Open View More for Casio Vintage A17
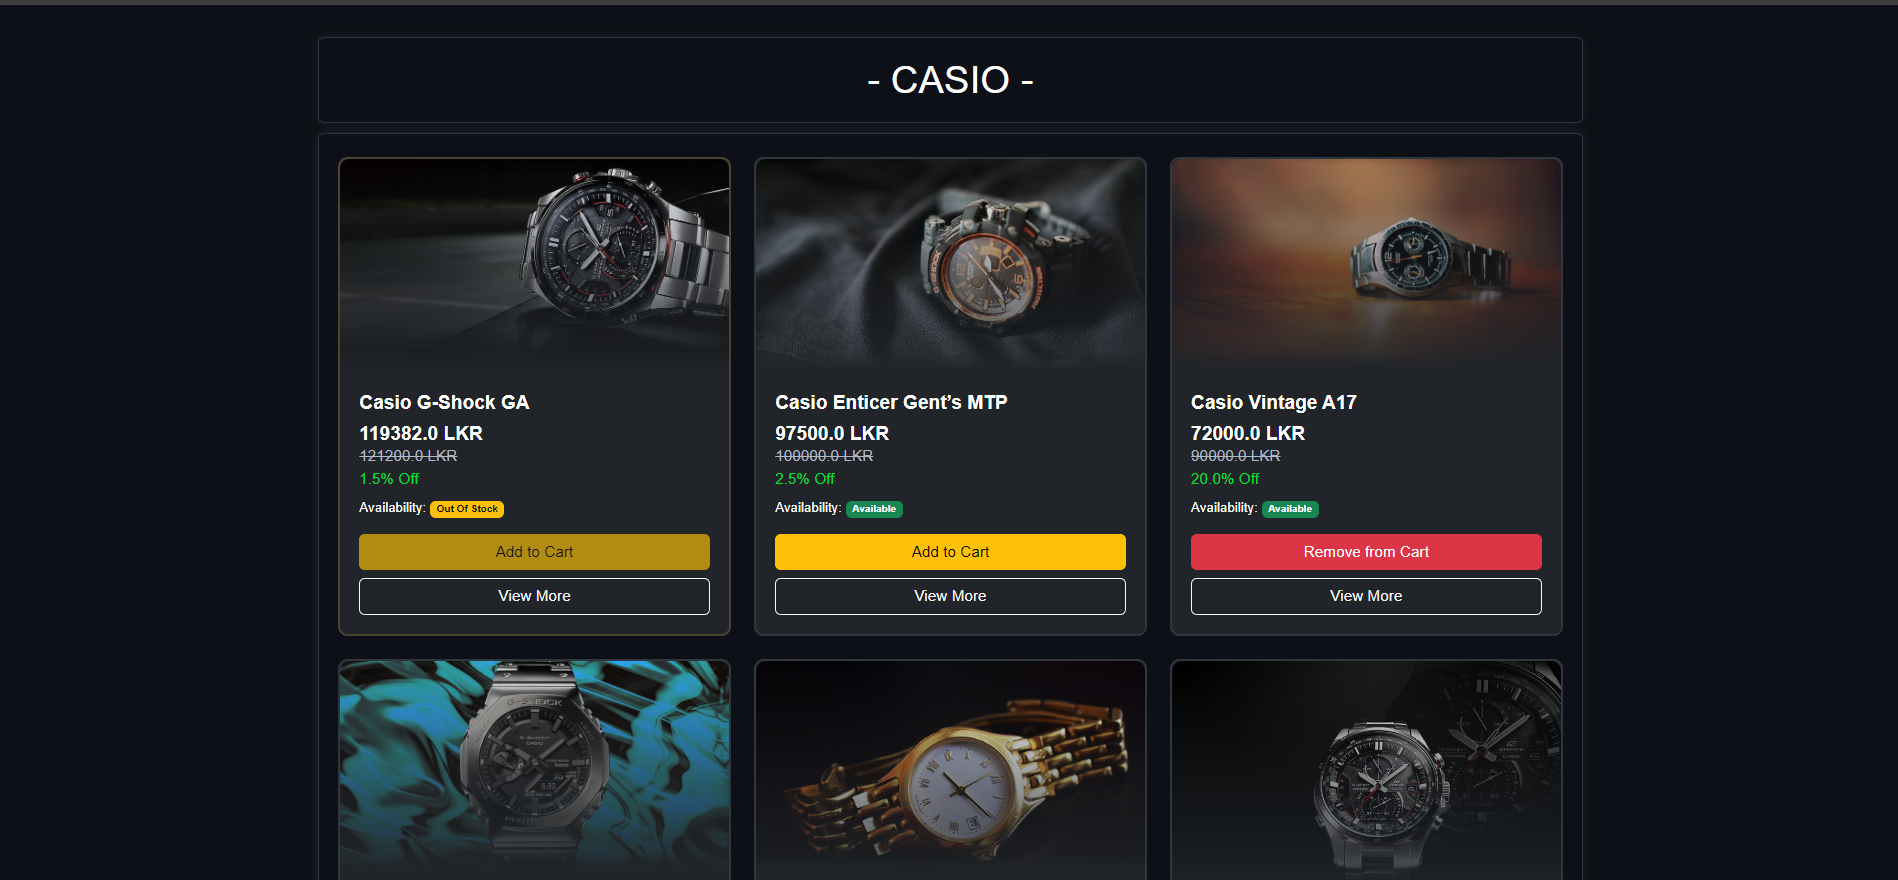 coord(1366,596)
